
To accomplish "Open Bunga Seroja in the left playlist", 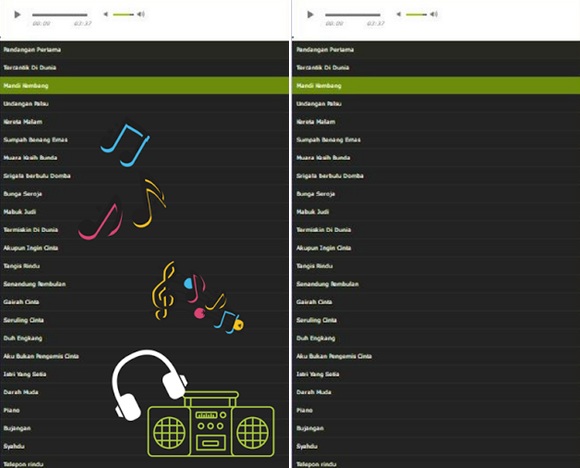I will tap(144, 194).
